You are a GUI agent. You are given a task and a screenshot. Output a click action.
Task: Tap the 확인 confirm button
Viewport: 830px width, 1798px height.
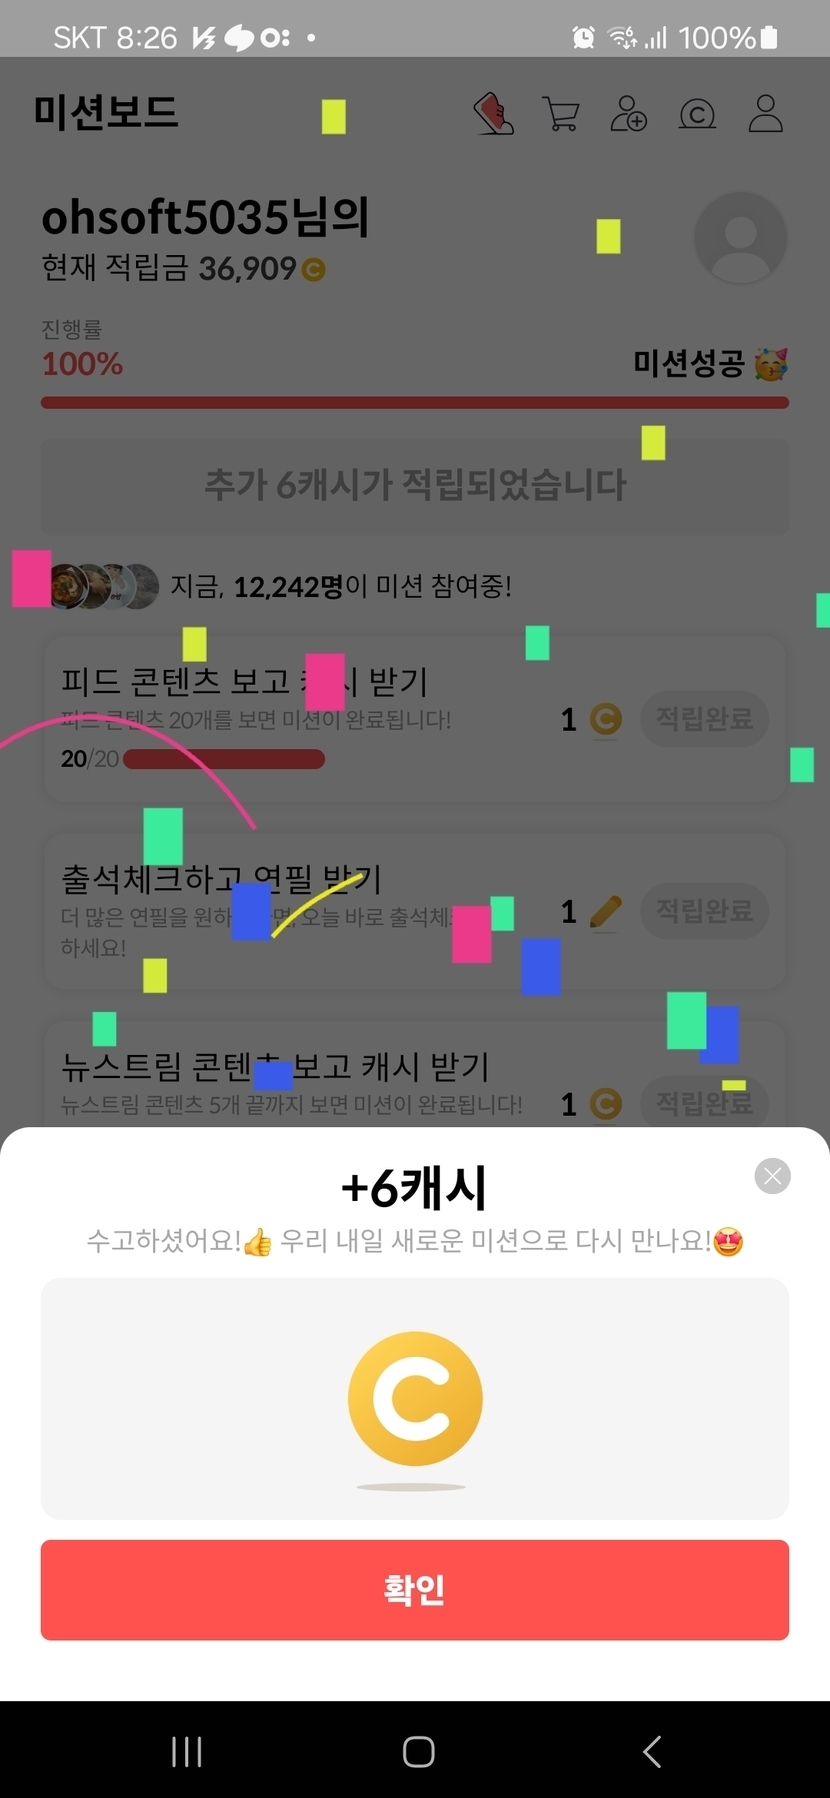[x=415, y=1590]
